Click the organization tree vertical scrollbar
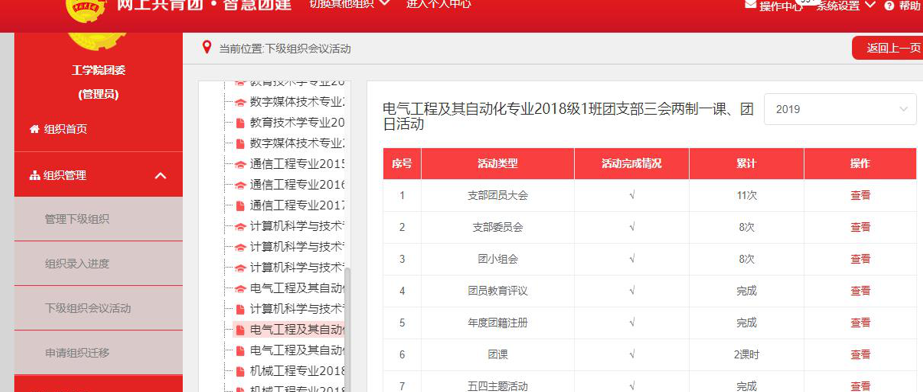The height and width of the screenshot is (392, 923). [x=347, y=330]
